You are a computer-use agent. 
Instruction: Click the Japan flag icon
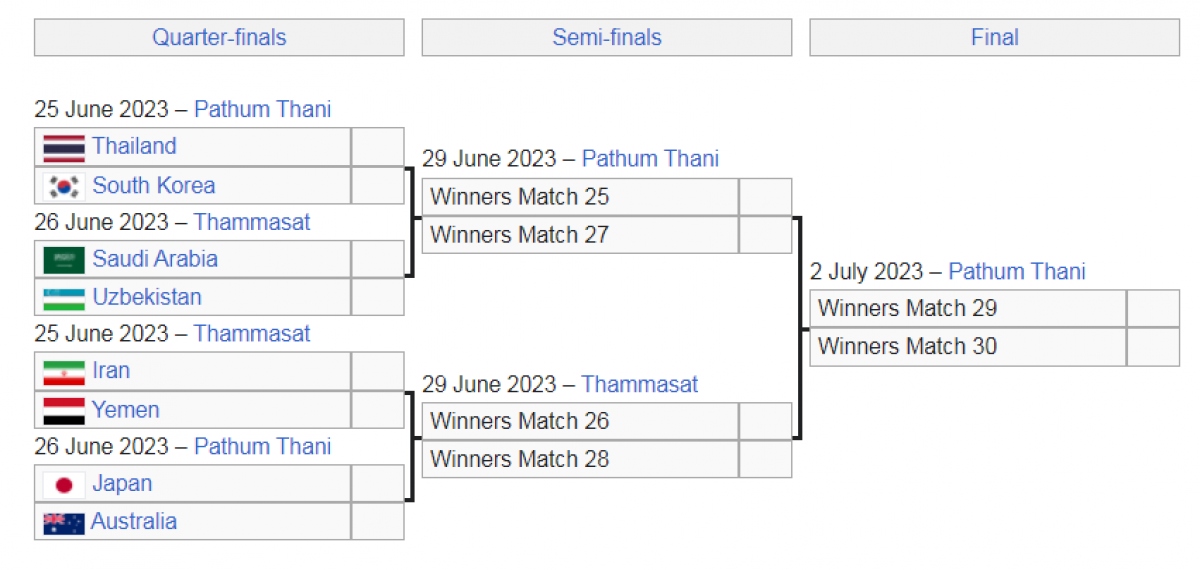coord(64,485)
